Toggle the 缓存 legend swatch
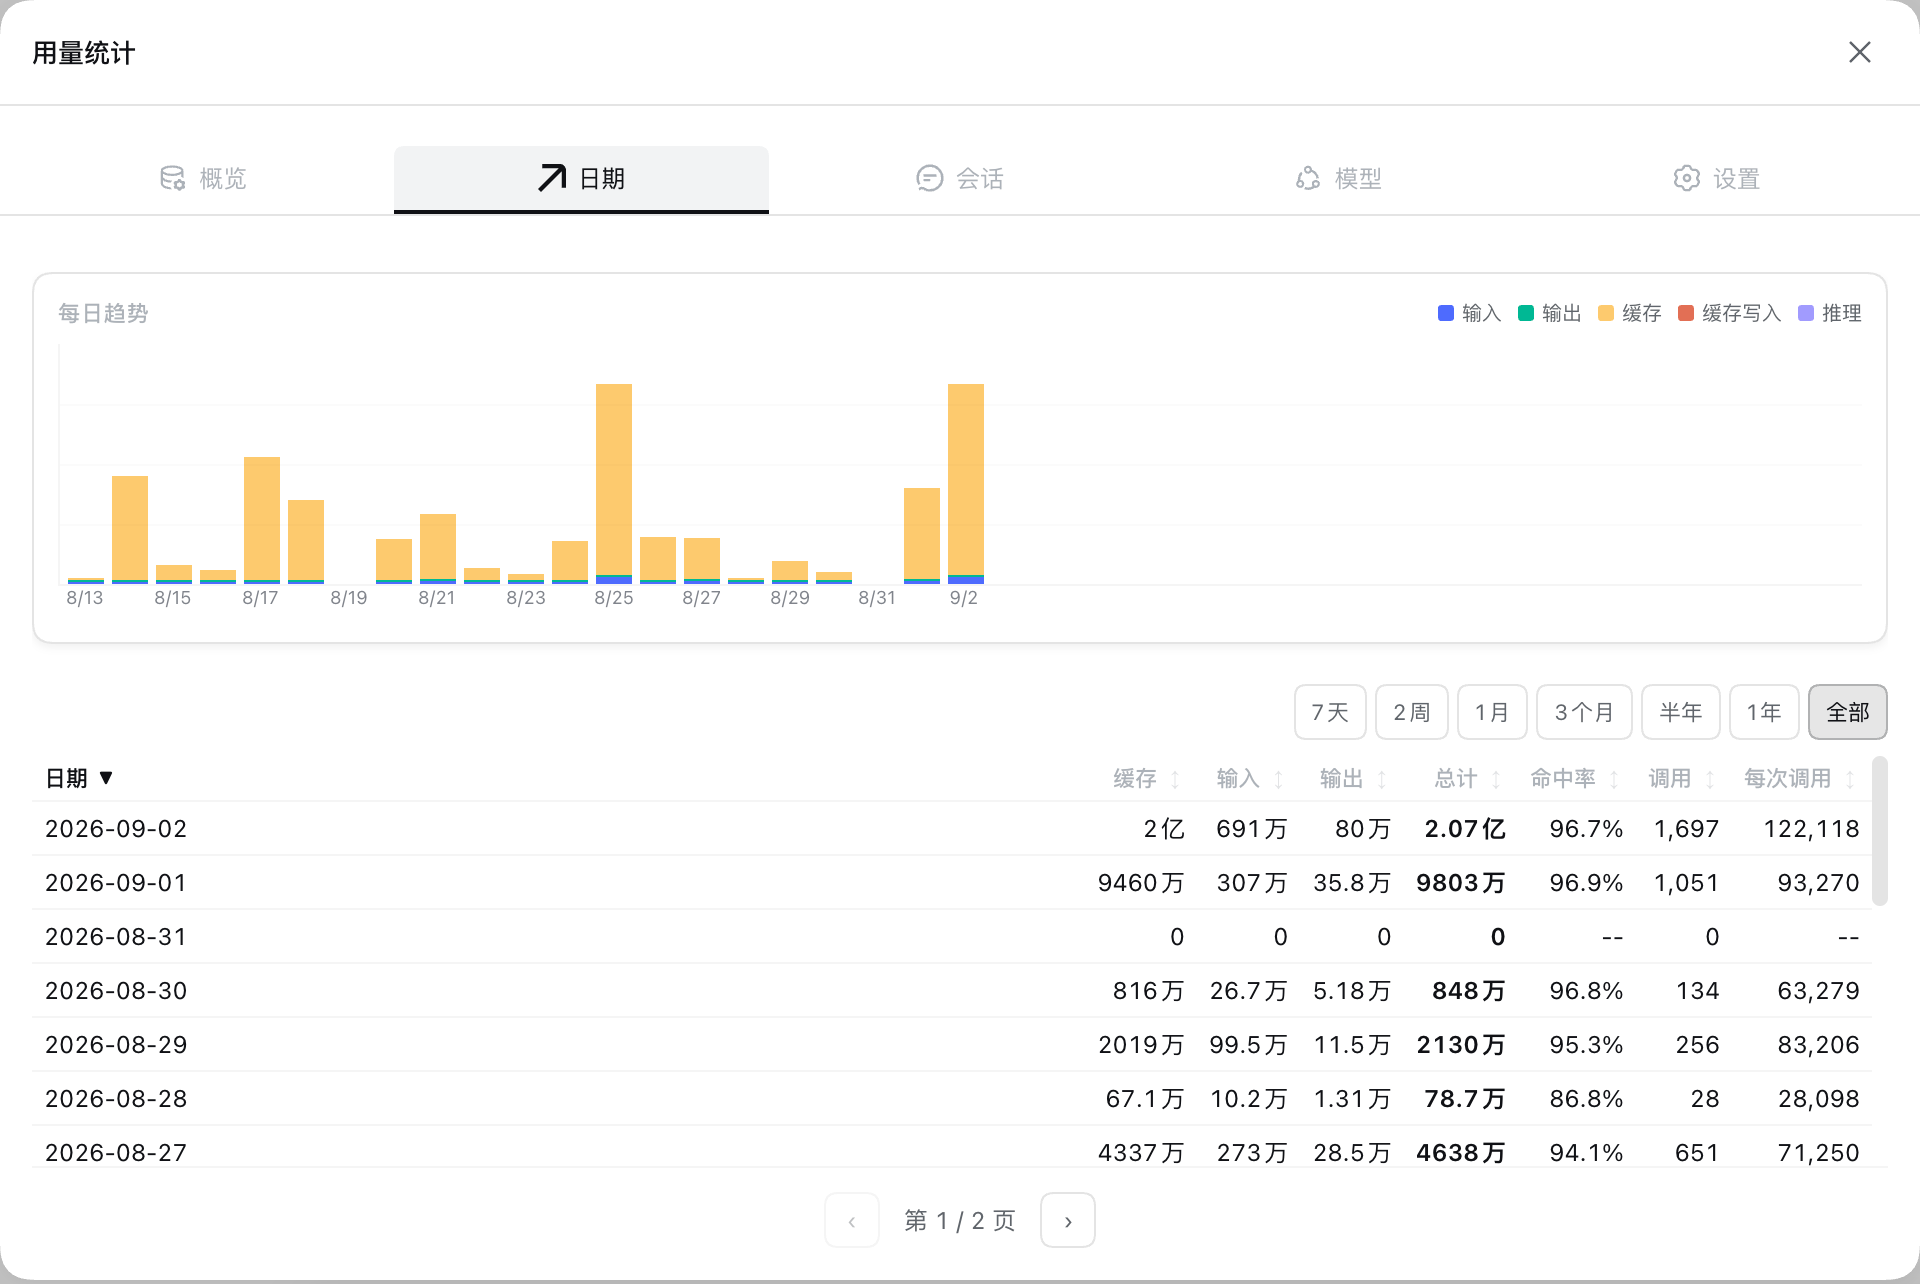 point(1606,313)
